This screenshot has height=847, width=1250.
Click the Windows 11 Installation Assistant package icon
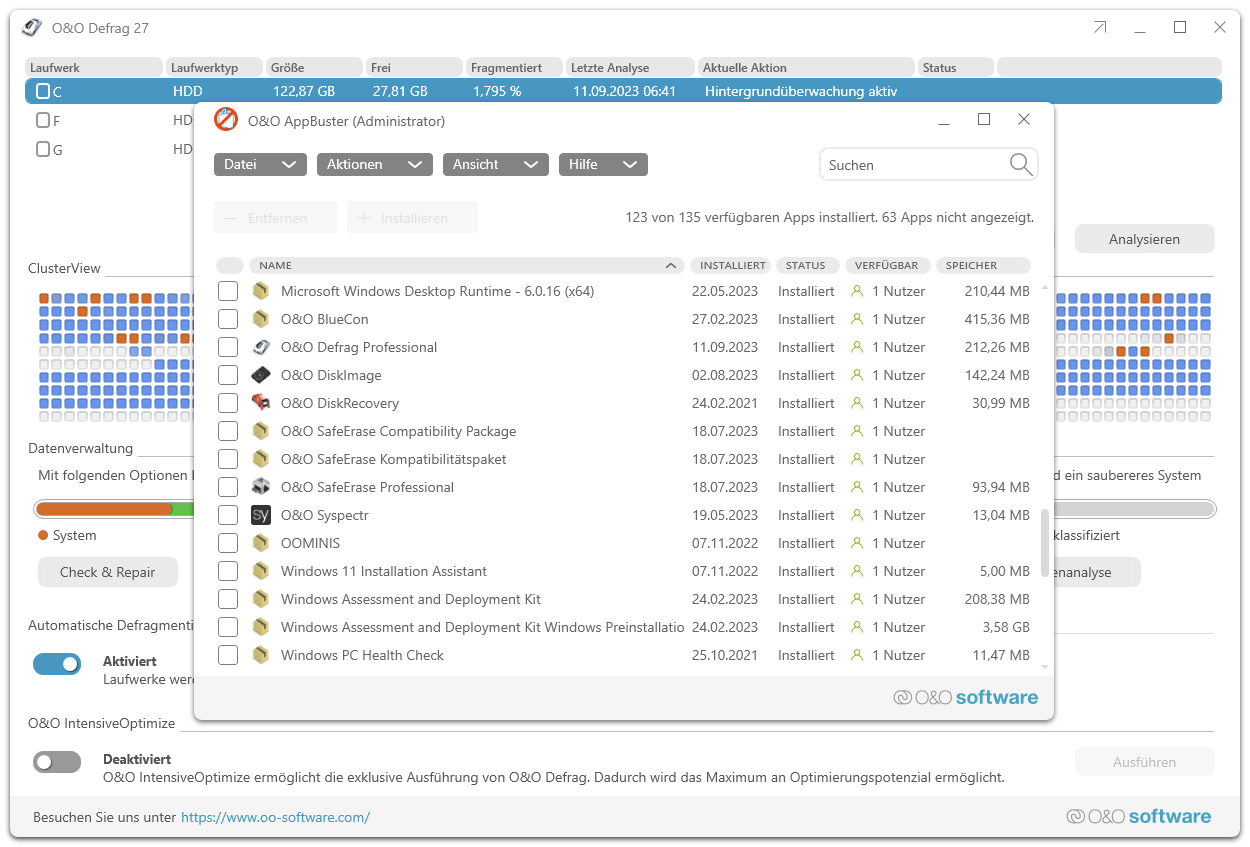[261, 571]
